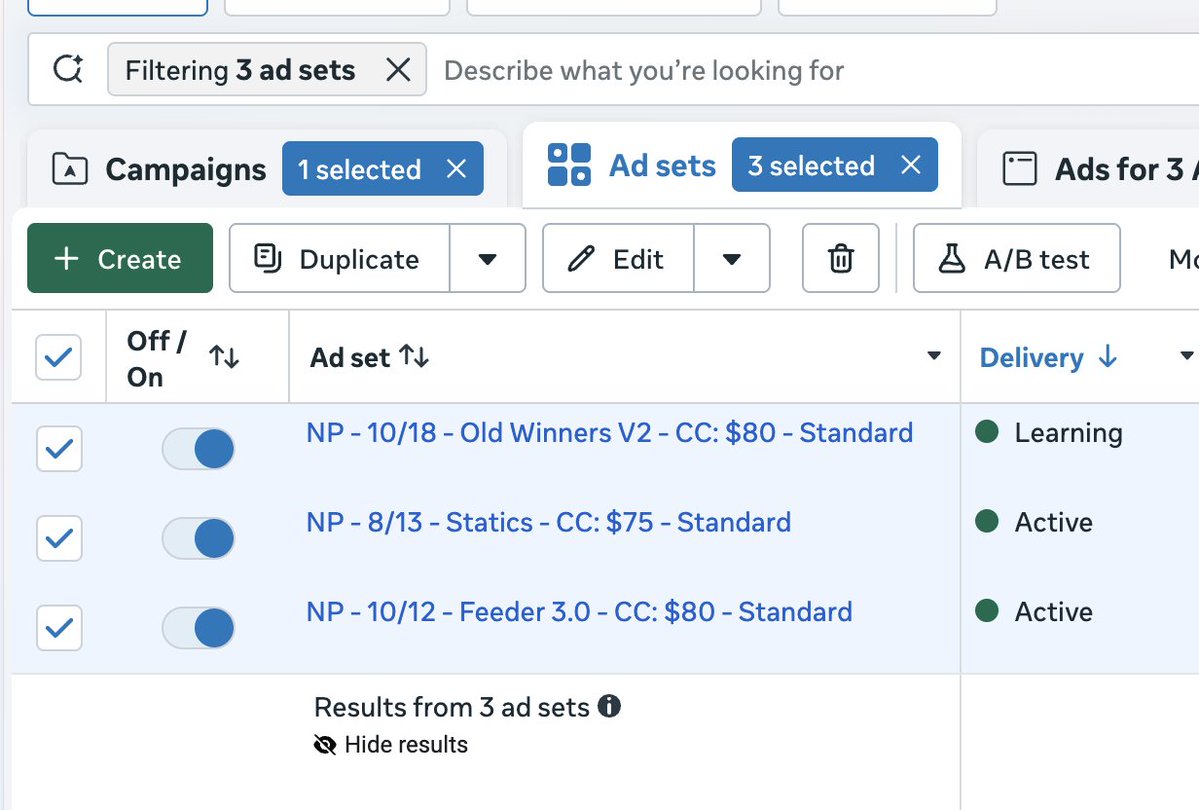Start an A/B test
This screenshot has height=810, width=1199.
(x=1016, y=259)
